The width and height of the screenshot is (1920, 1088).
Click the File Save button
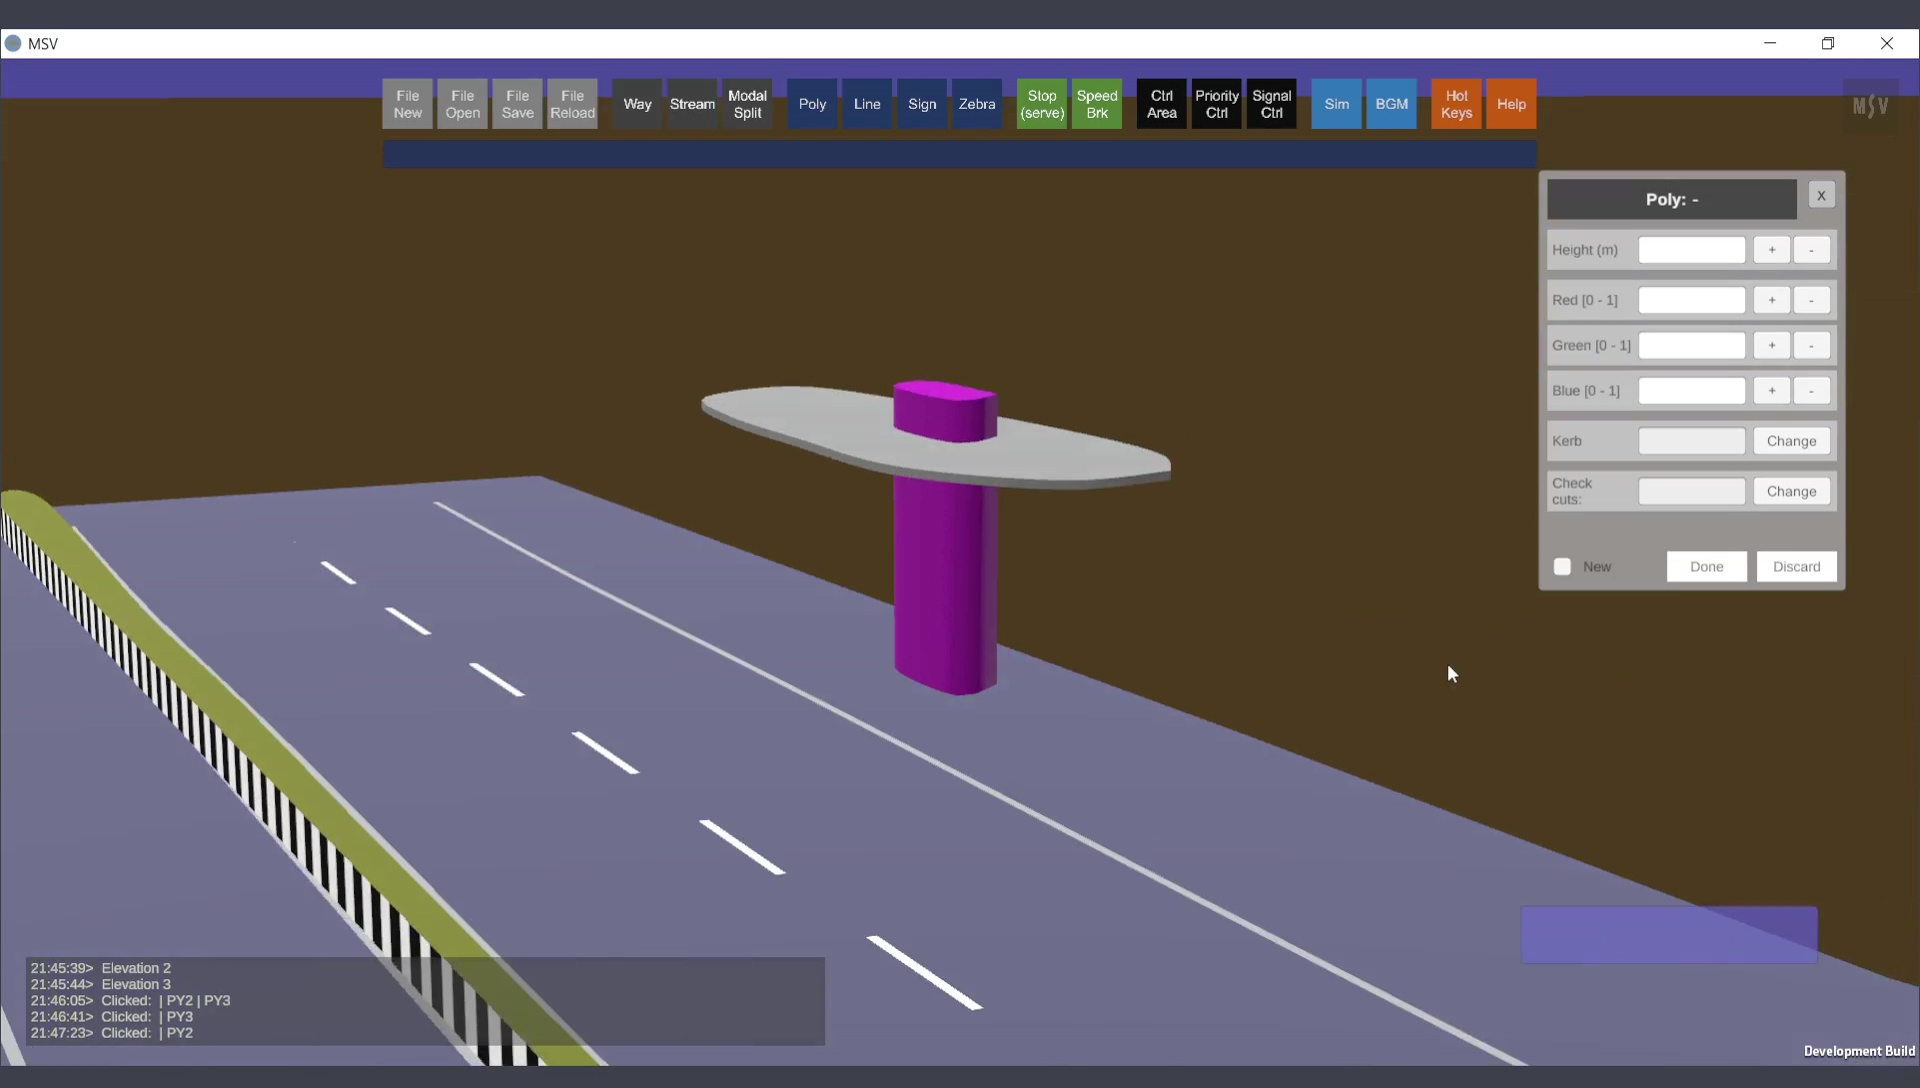coord(517,104)
